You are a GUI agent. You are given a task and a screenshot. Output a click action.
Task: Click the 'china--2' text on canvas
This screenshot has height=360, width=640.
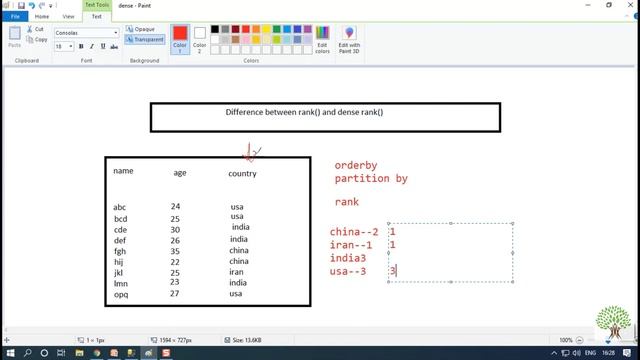click(354, 232)
